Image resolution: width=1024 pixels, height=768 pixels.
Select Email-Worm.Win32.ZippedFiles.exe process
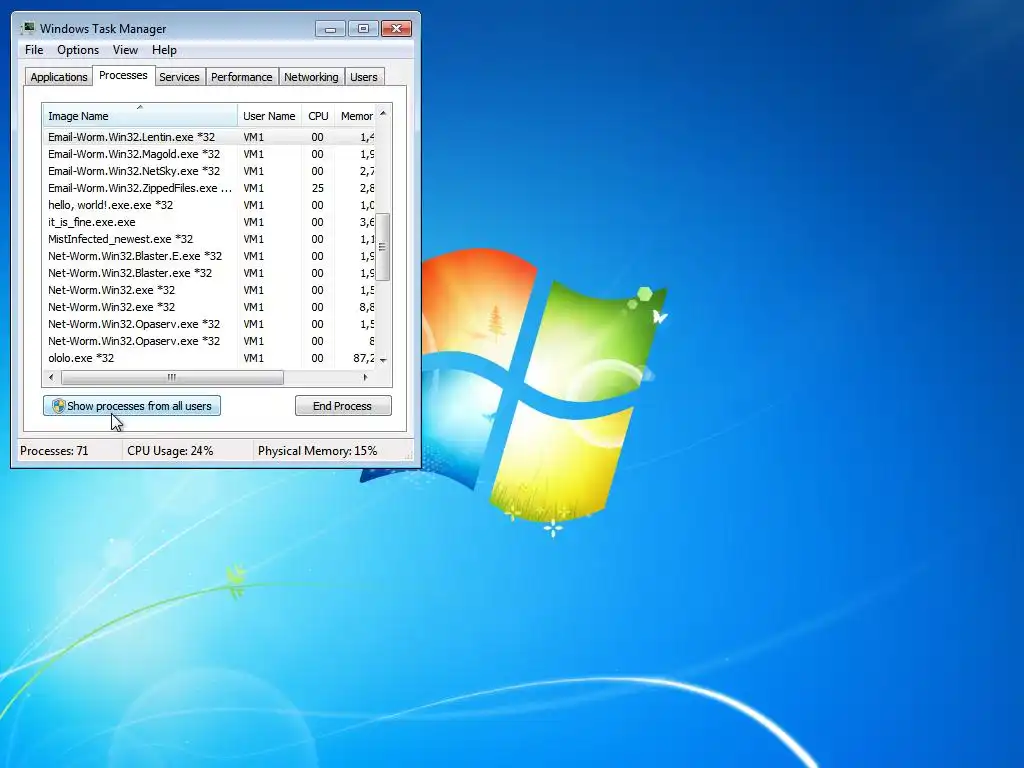click(x=209, y=188)
